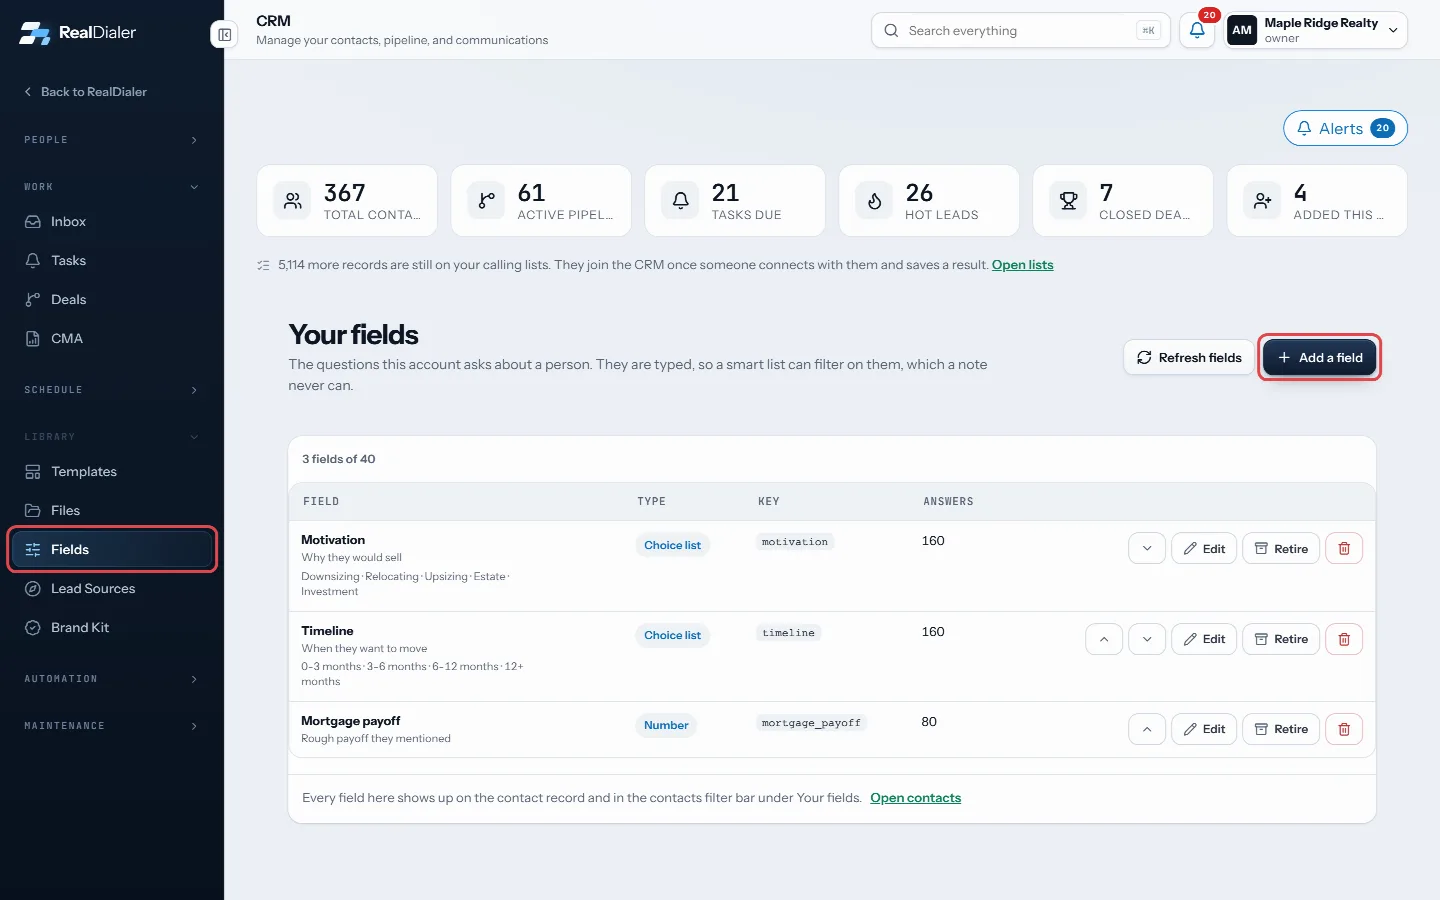Click the timeline key chip

coord(788,633)
